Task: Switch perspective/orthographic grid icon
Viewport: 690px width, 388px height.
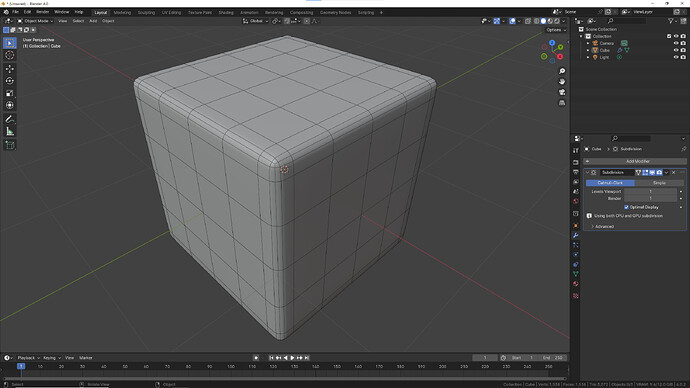Action: click(x=562, y=102)
